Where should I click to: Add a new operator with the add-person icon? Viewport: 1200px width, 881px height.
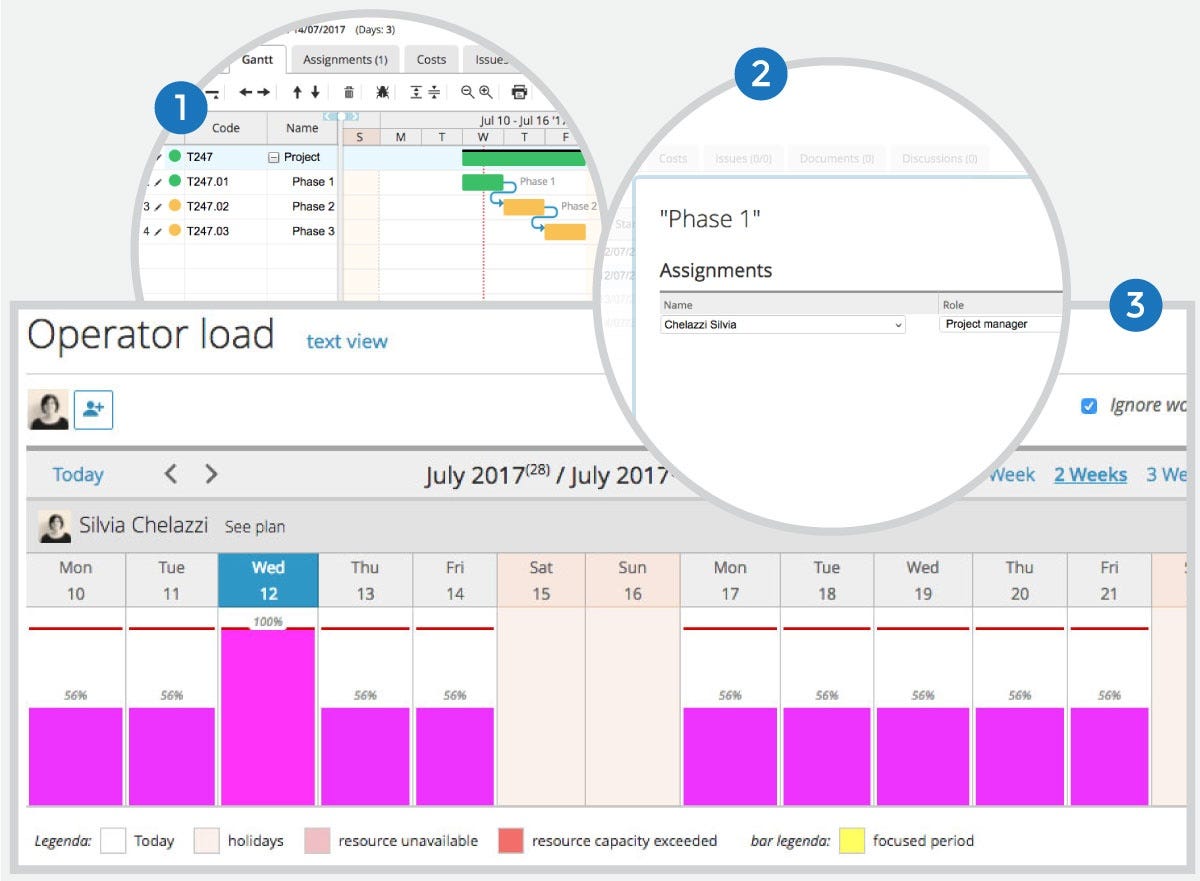(94, 409)
